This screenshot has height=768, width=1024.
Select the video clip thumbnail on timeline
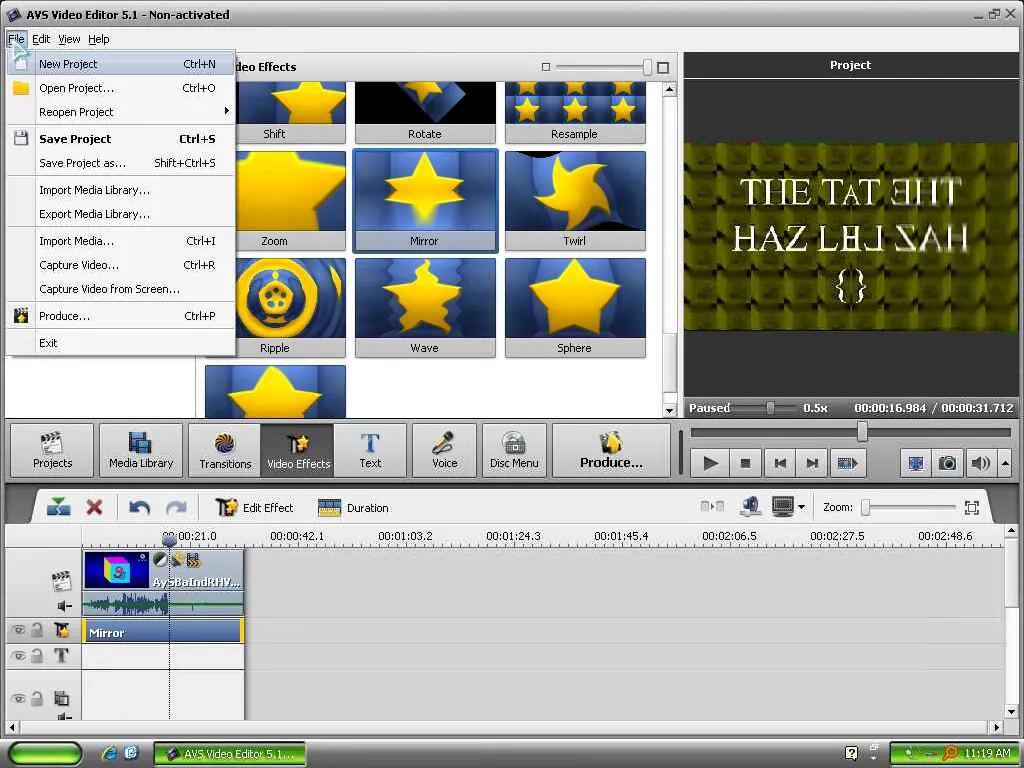point(117,569)
